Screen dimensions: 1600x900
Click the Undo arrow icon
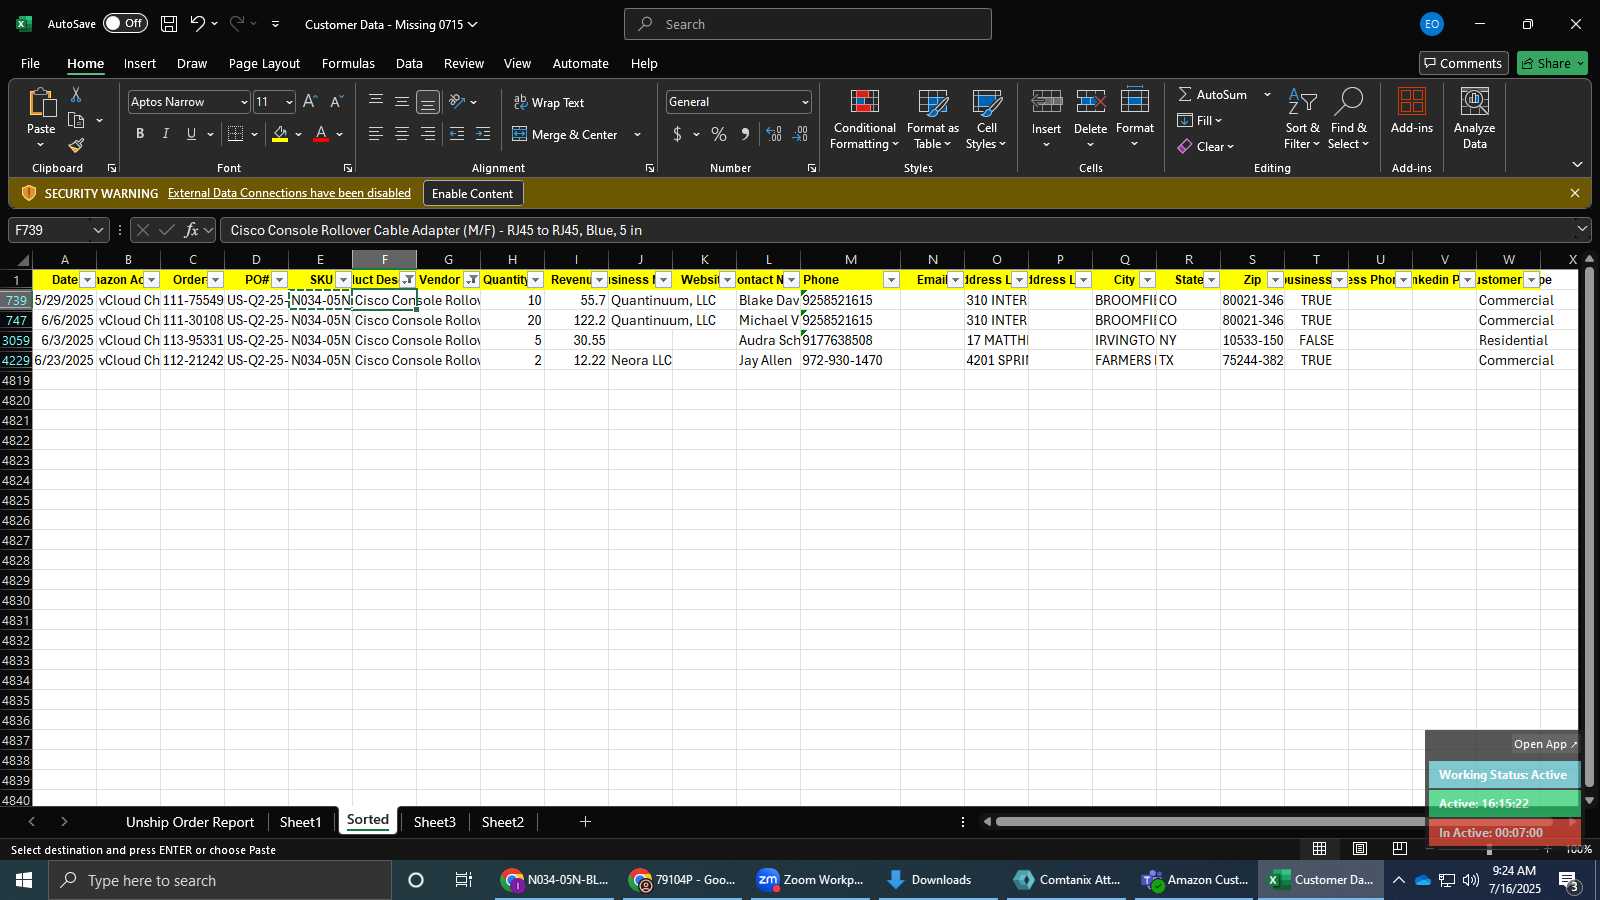point(198,24)
